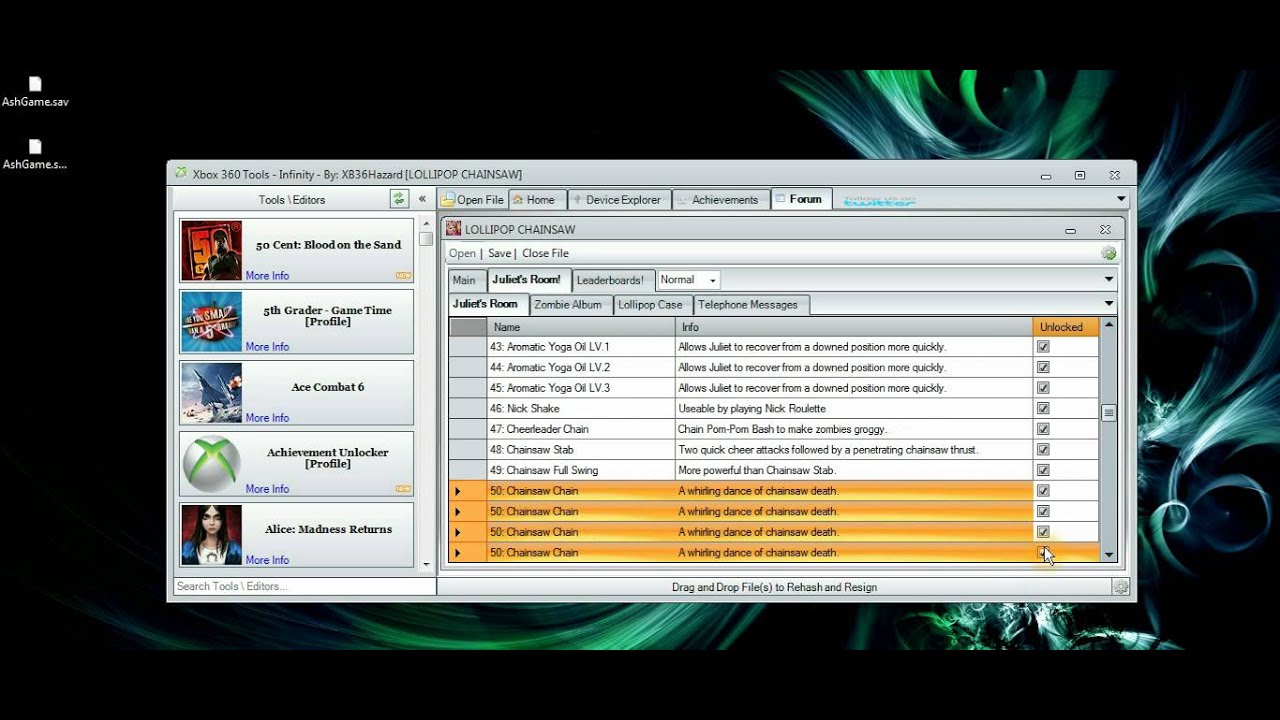Switch to the Home tab
Image resolution: width=1280 pixels, height=720 pixels.
pos(537,200)
